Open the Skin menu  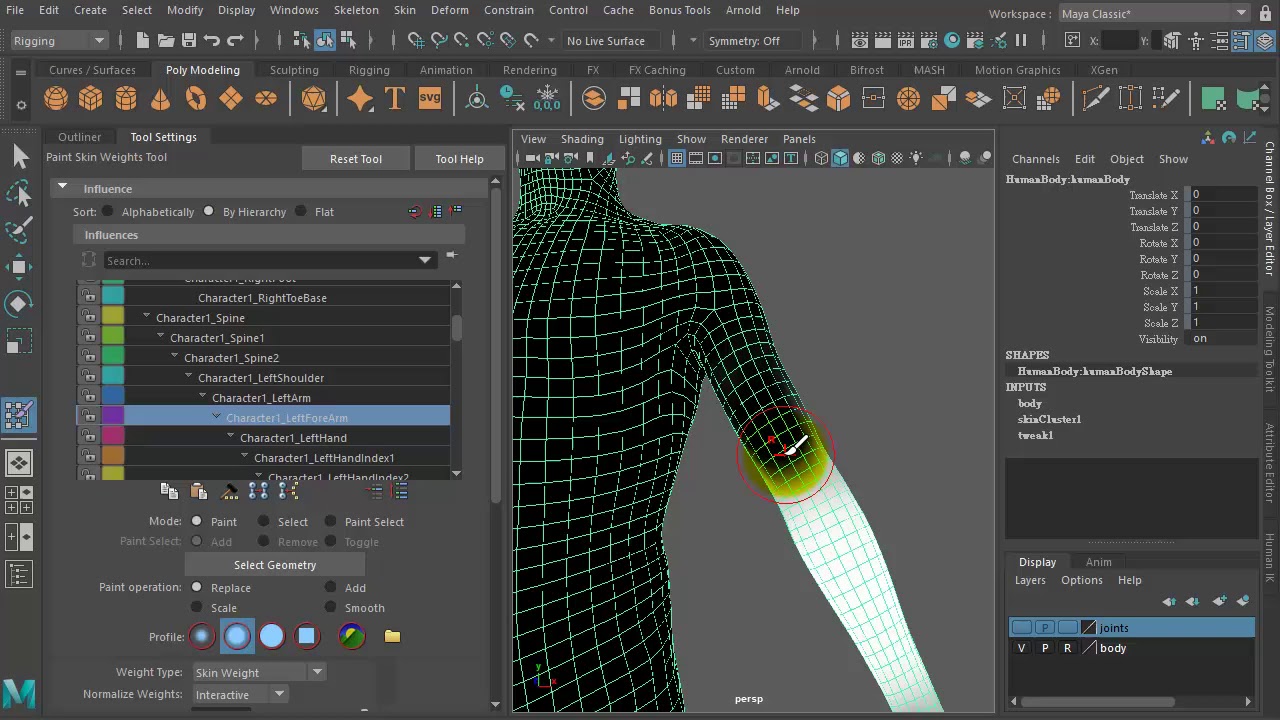pos(404,10)
